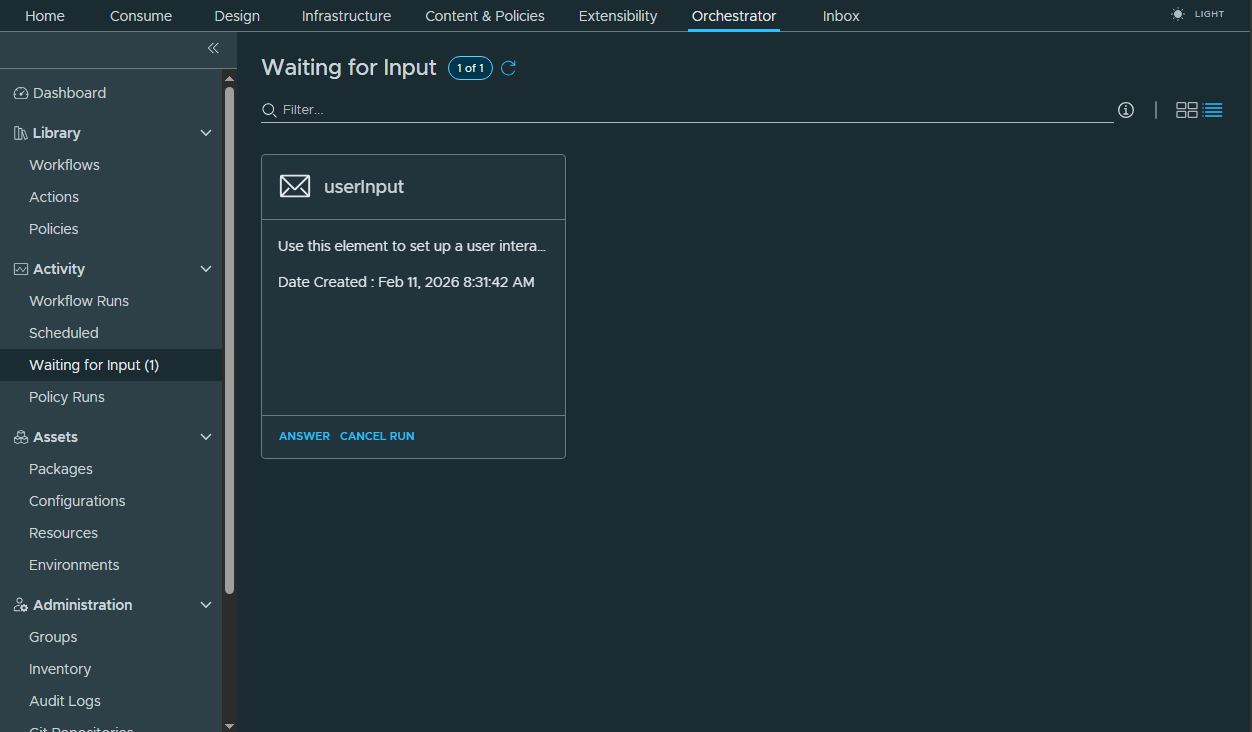Collapse the Library section

click(x=206, y=132)
